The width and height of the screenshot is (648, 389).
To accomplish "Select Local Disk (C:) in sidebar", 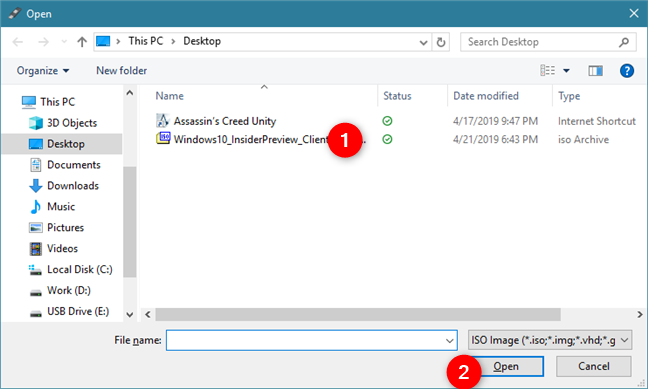I will click(x=70, y=270).
